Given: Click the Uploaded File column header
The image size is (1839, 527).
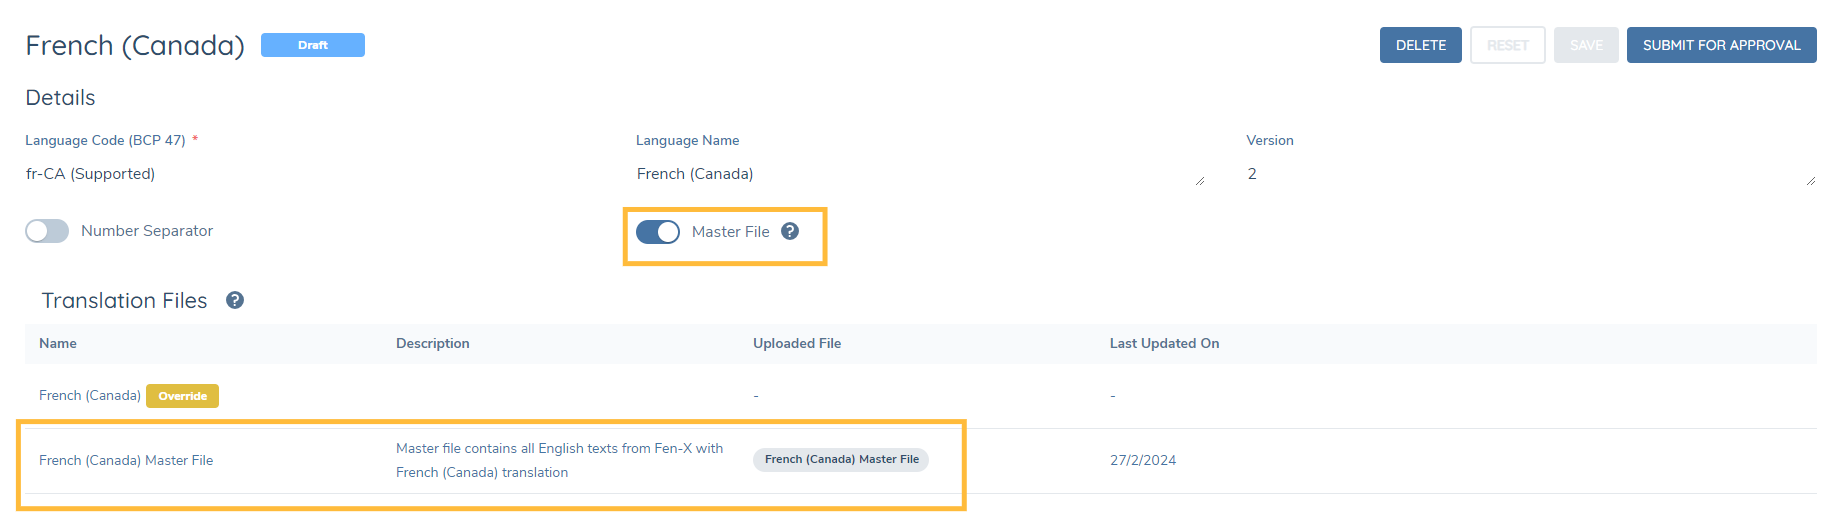Looking at the screenshot, I should [x=797, y=343].
